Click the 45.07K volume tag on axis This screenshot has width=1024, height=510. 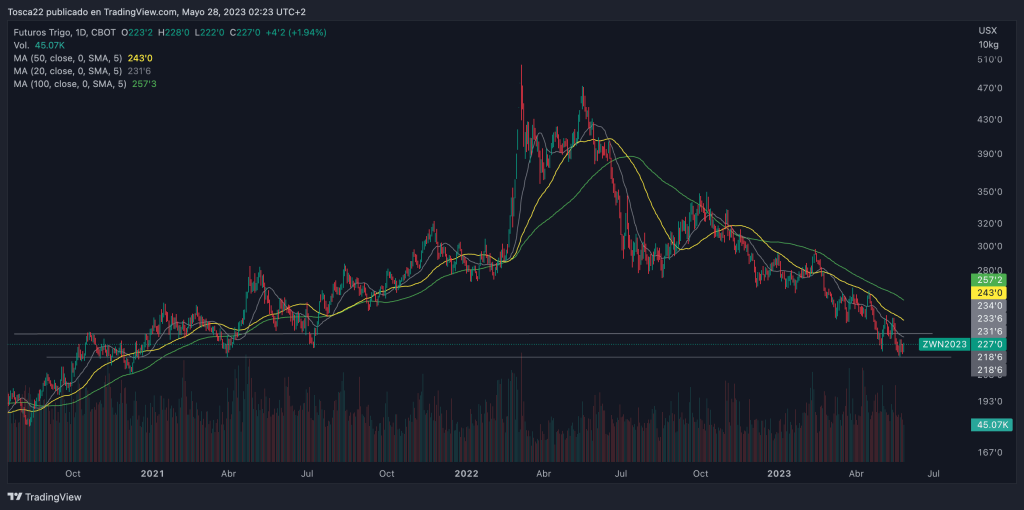990,425
